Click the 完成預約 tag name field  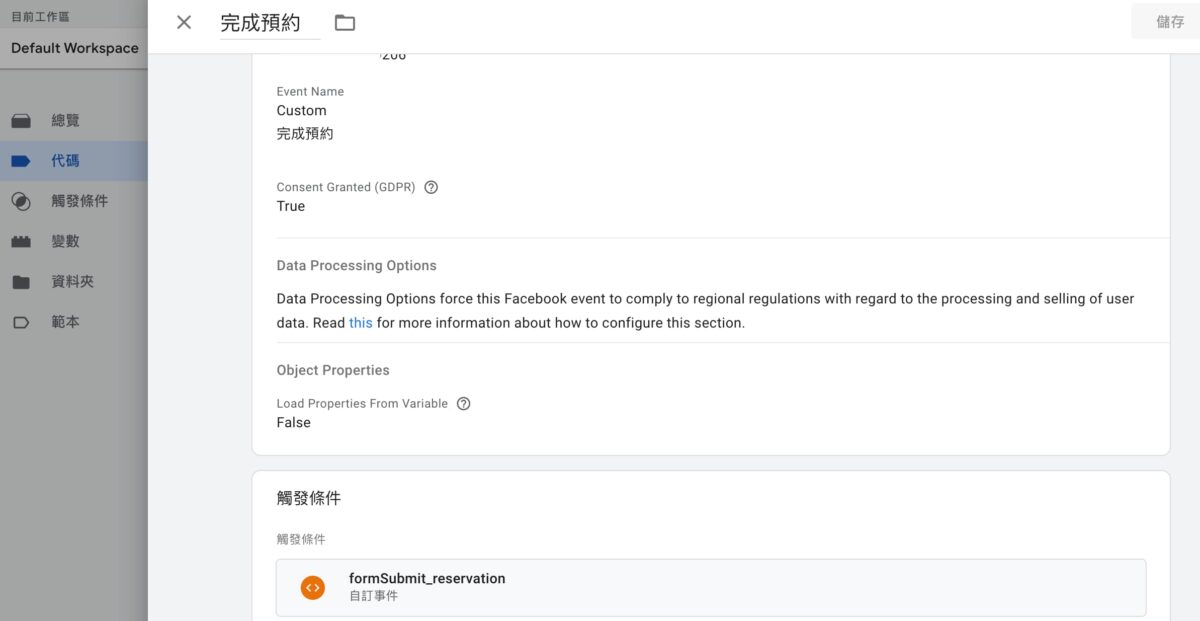(x=270, y=23)
